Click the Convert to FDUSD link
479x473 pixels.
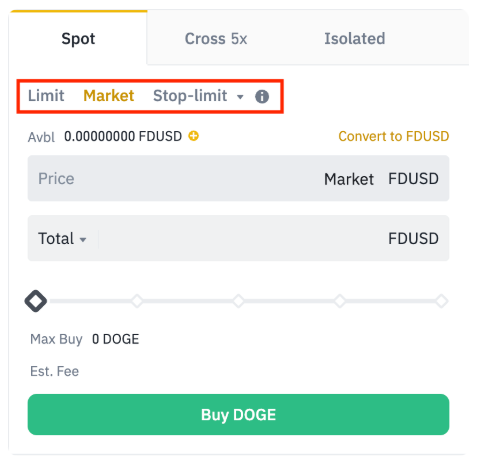tap(394, 136)
